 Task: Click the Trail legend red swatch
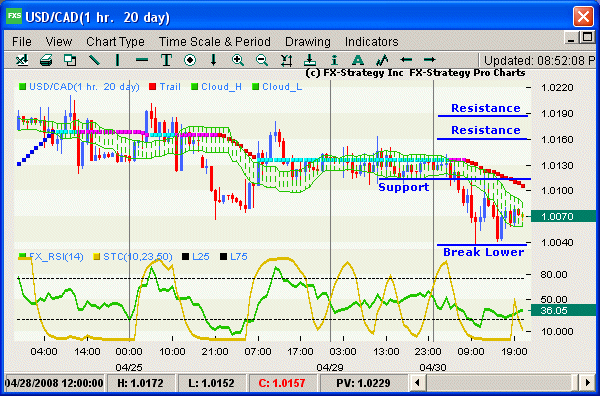tap(152, 87)
